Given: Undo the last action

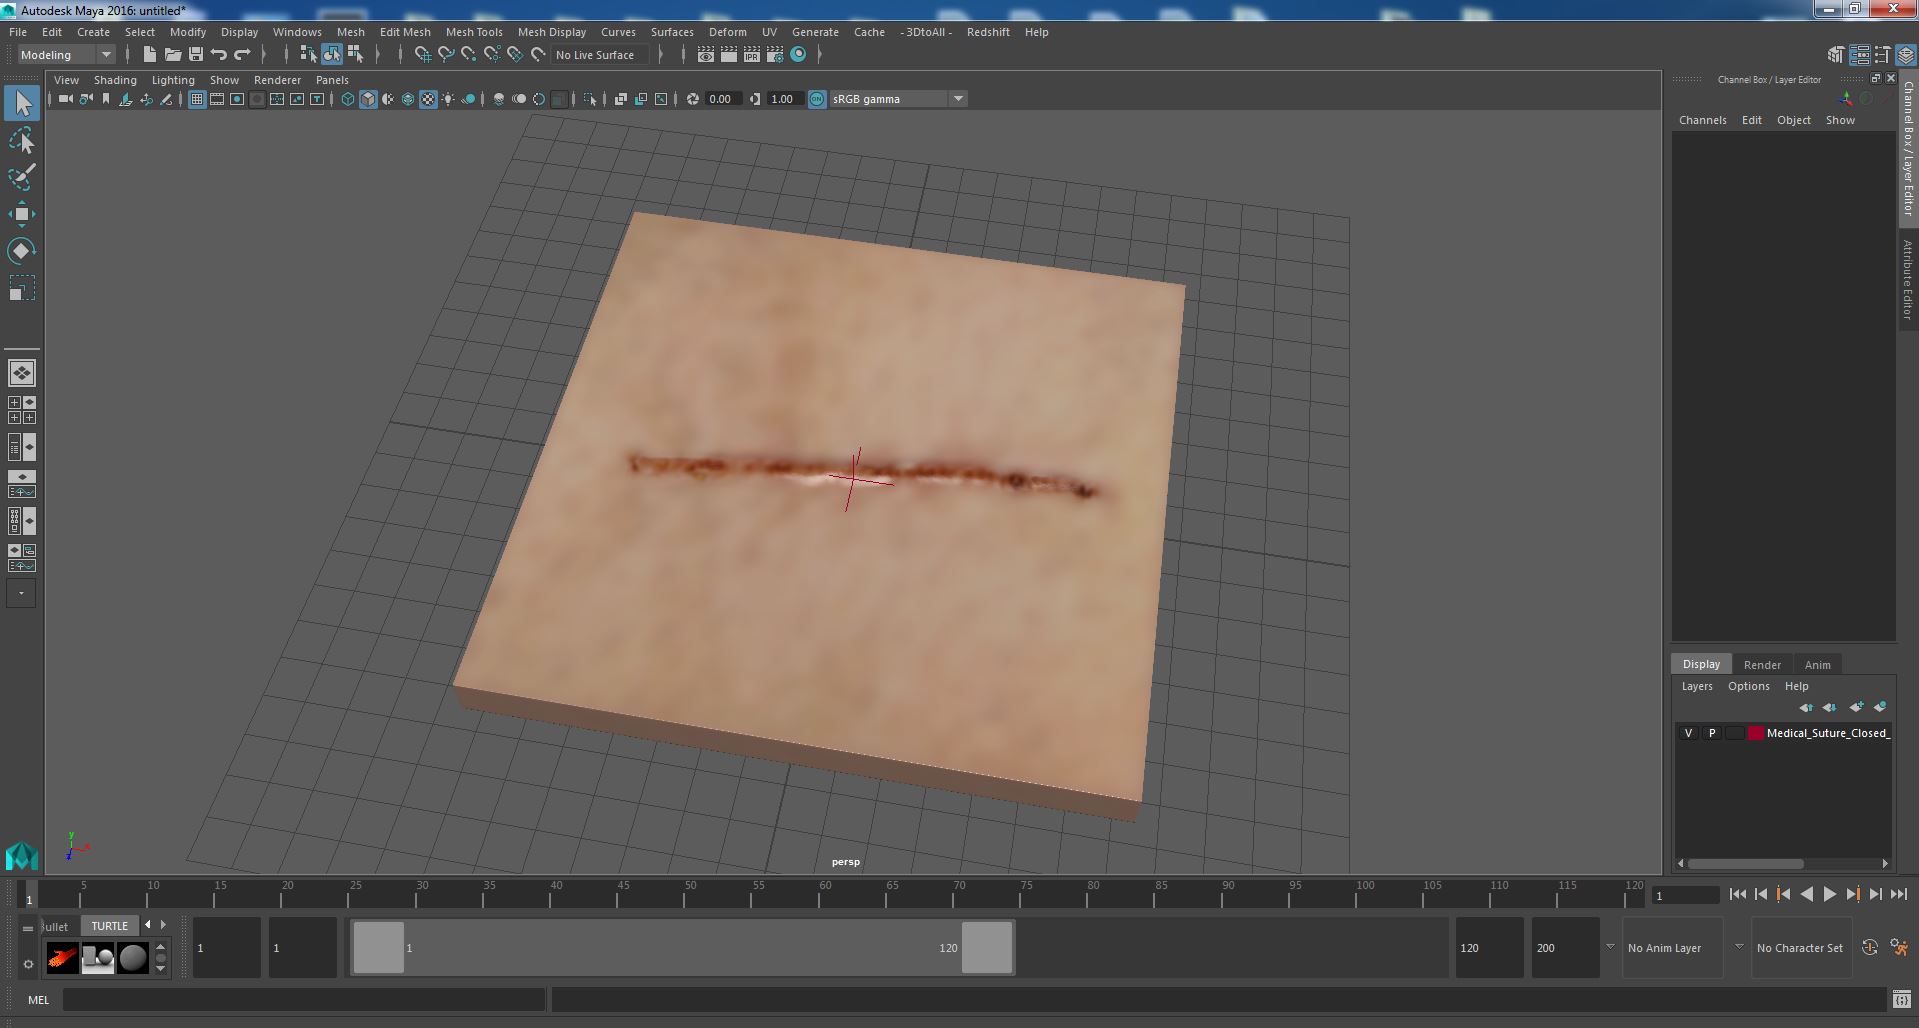Looking at the screenshot, I should click(x=219, y=55).
